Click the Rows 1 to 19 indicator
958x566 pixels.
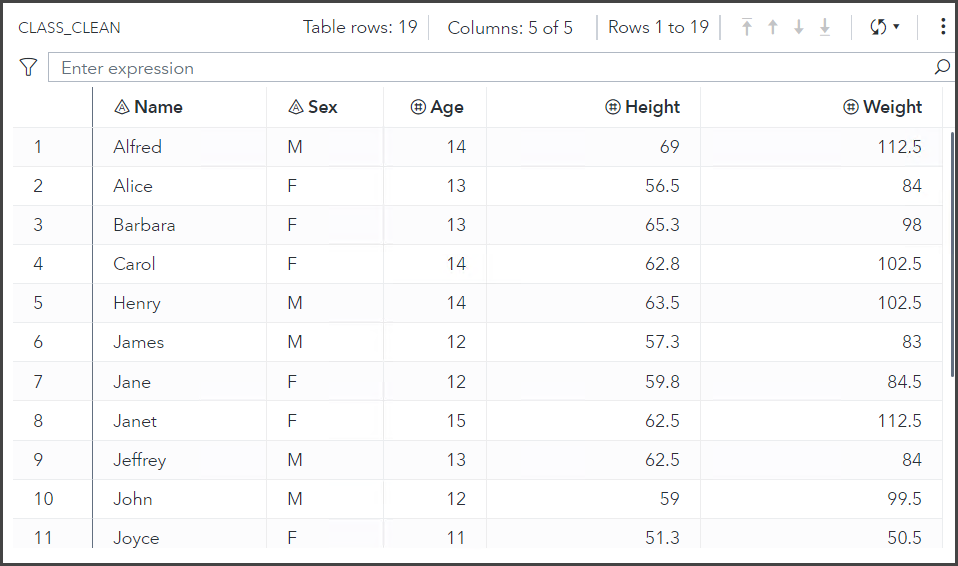click(x=658, y=28)
